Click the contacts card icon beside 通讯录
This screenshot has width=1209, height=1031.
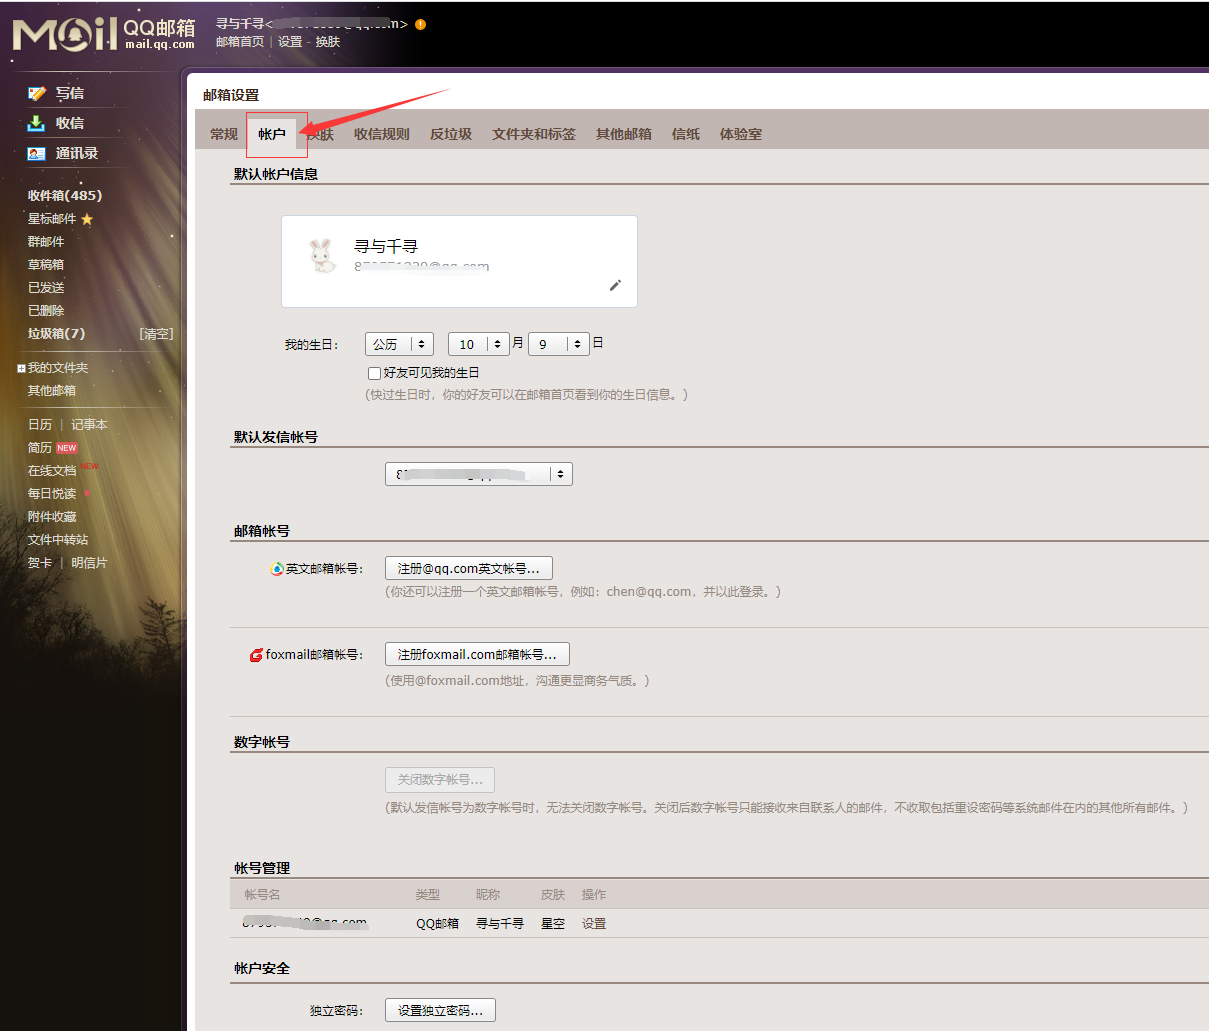click(37, 153)
